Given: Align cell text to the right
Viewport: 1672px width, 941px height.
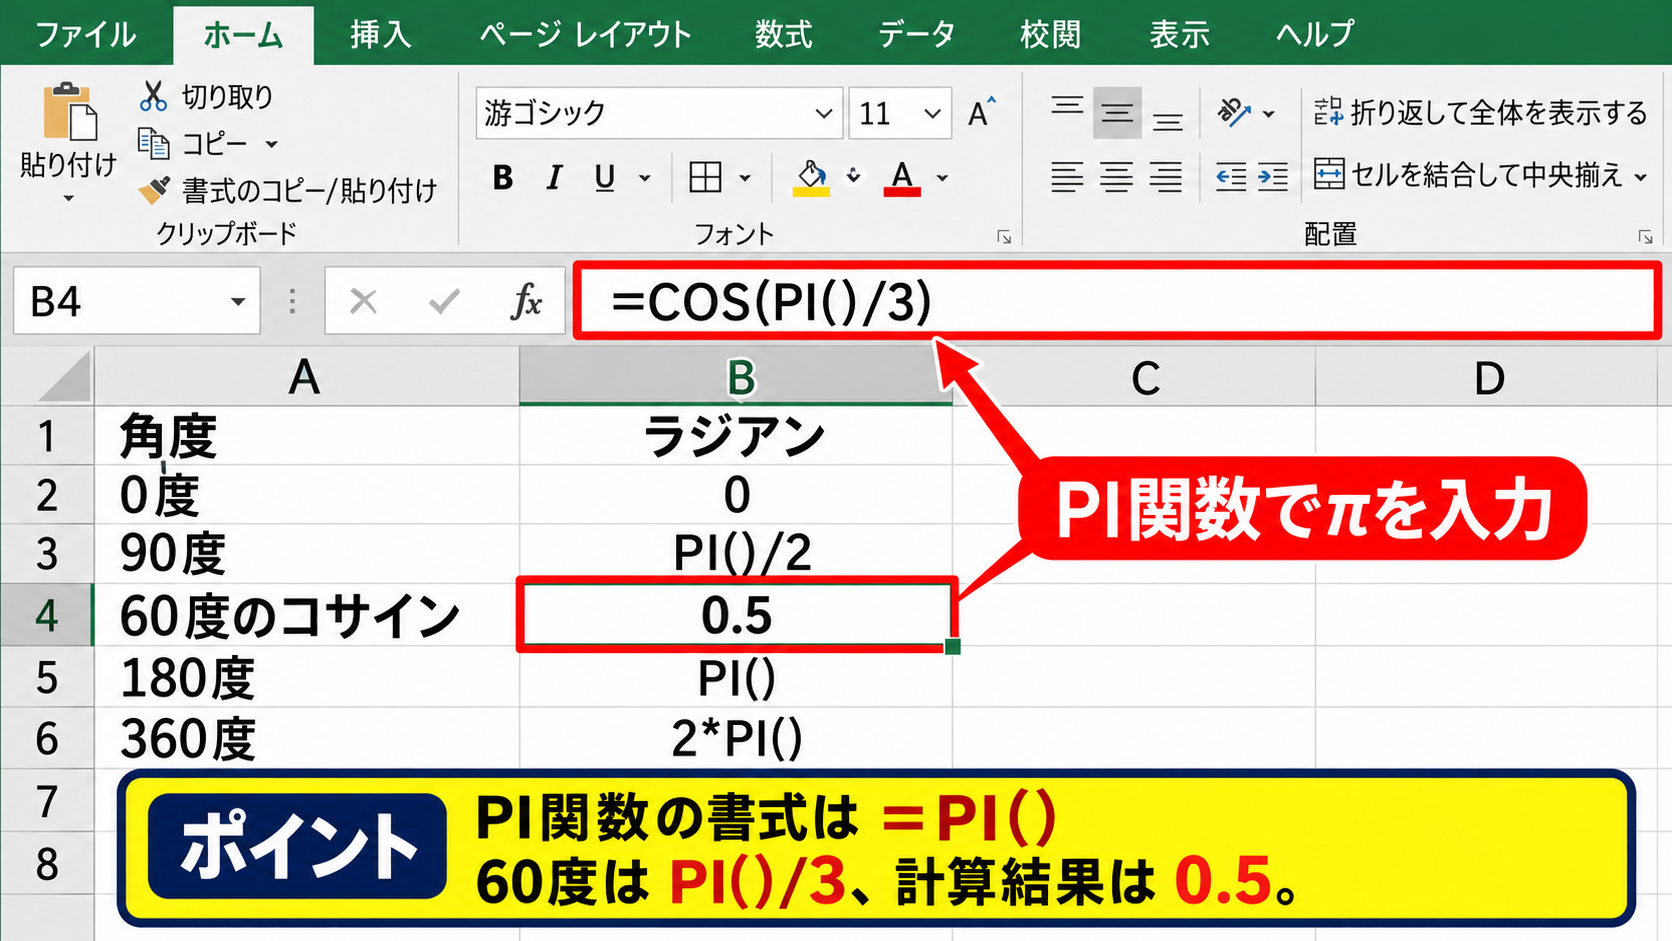Looking at the screenshot, I should pyautogui.click(x=1166, y=177).
